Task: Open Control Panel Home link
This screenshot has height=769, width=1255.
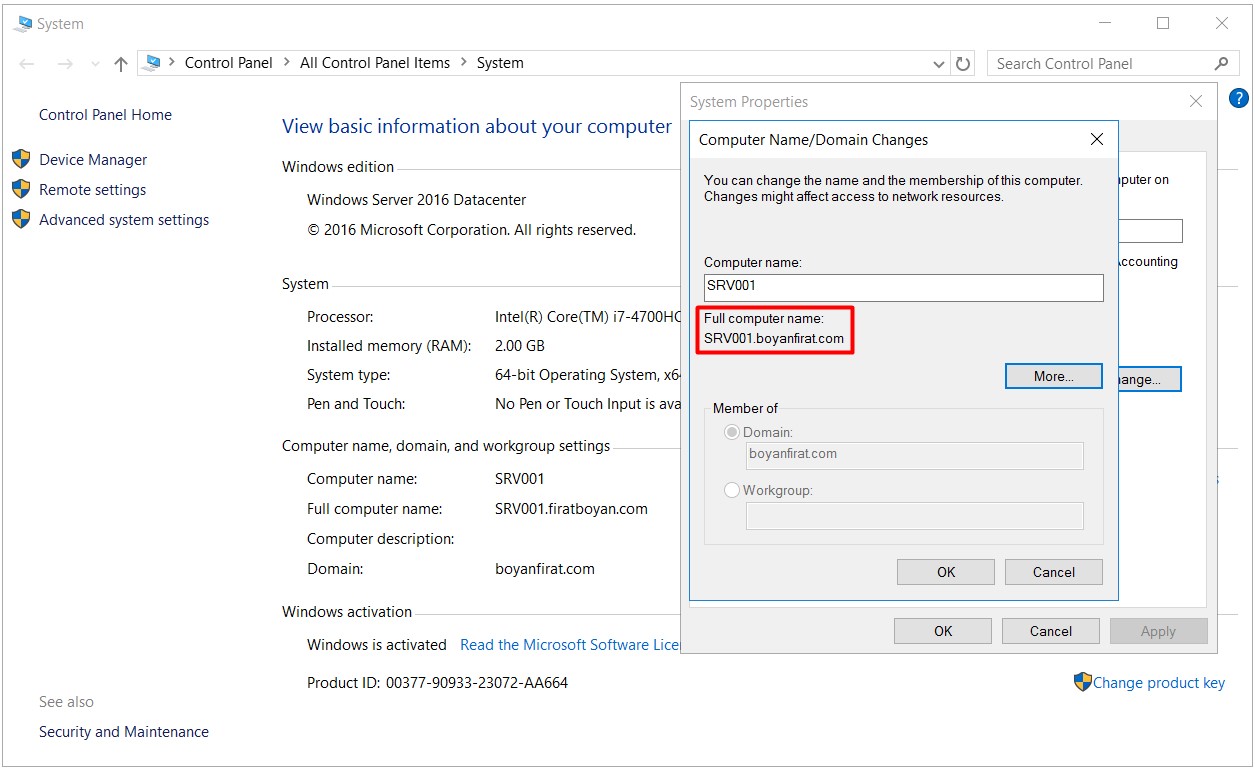Action: (105, 115)
